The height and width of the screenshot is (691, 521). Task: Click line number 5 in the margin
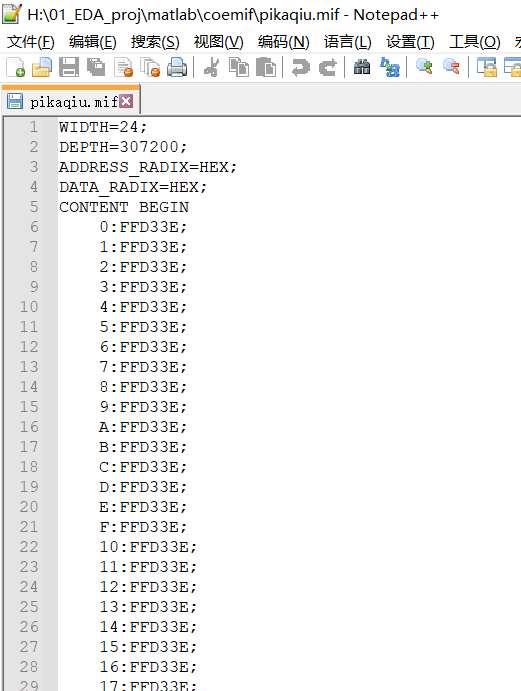point(33,207)
